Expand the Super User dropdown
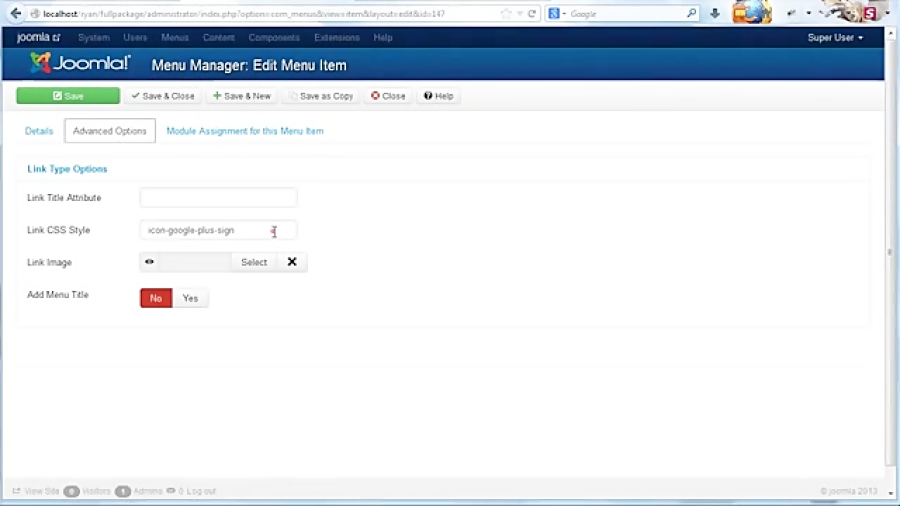Screen dimensions: 900x506 tap(835, 37)
